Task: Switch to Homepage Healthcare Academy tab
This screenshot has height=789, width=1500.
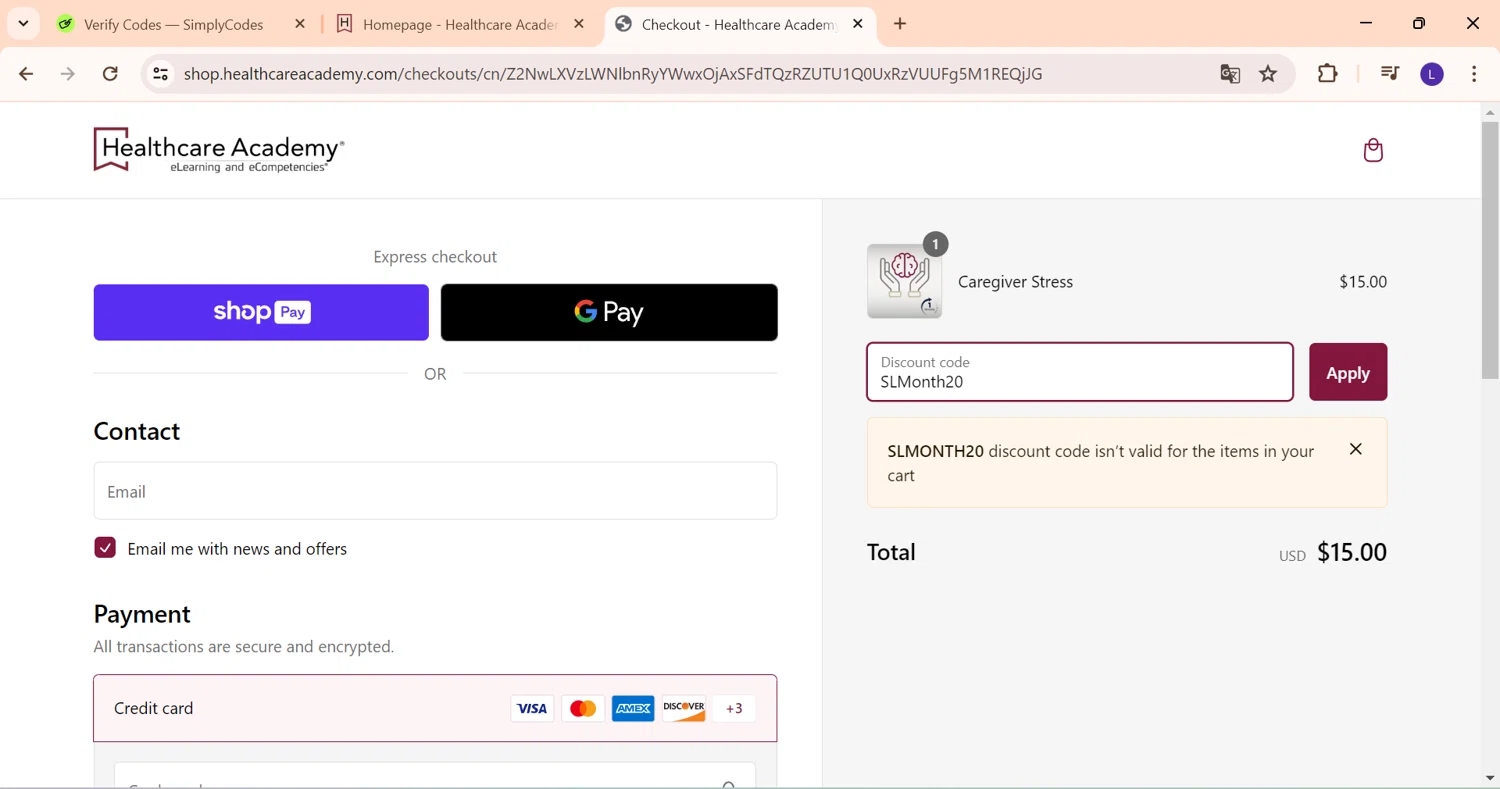Action: click(460, 24)
